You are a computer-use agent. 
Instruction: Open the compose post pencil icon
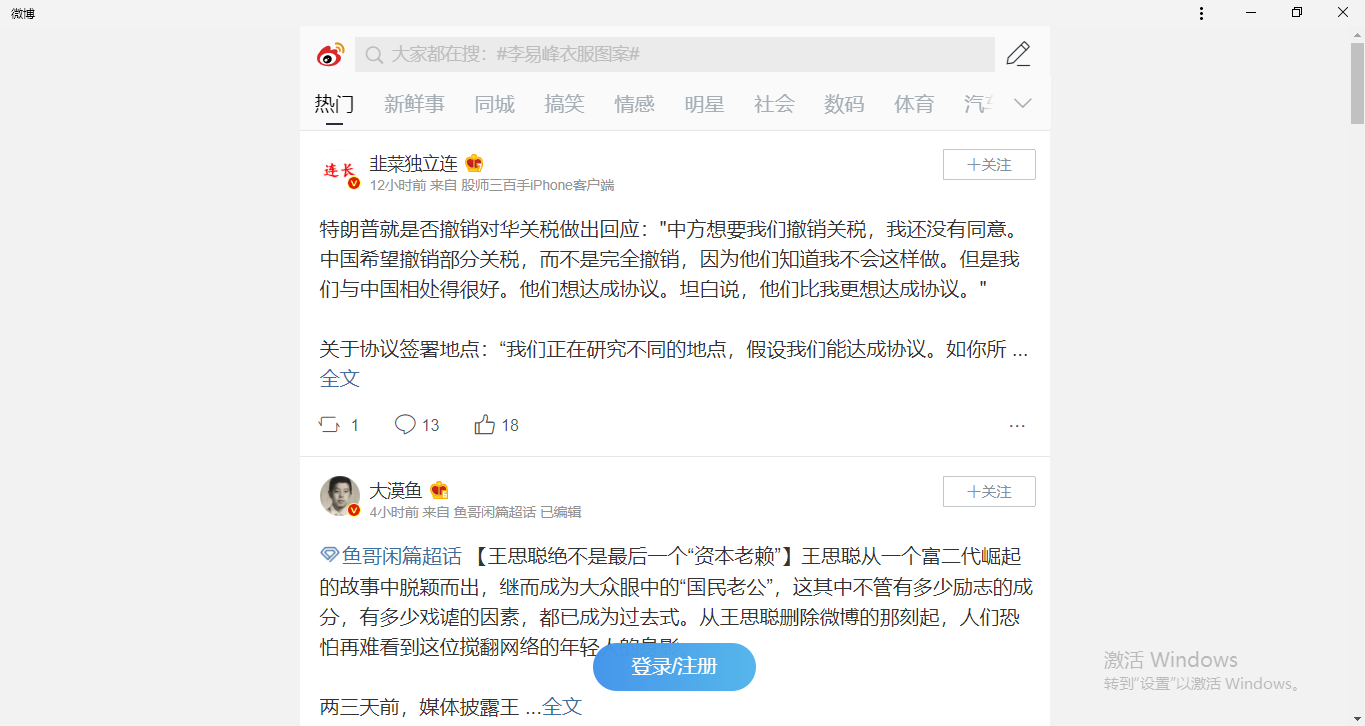pos(1018,54)
